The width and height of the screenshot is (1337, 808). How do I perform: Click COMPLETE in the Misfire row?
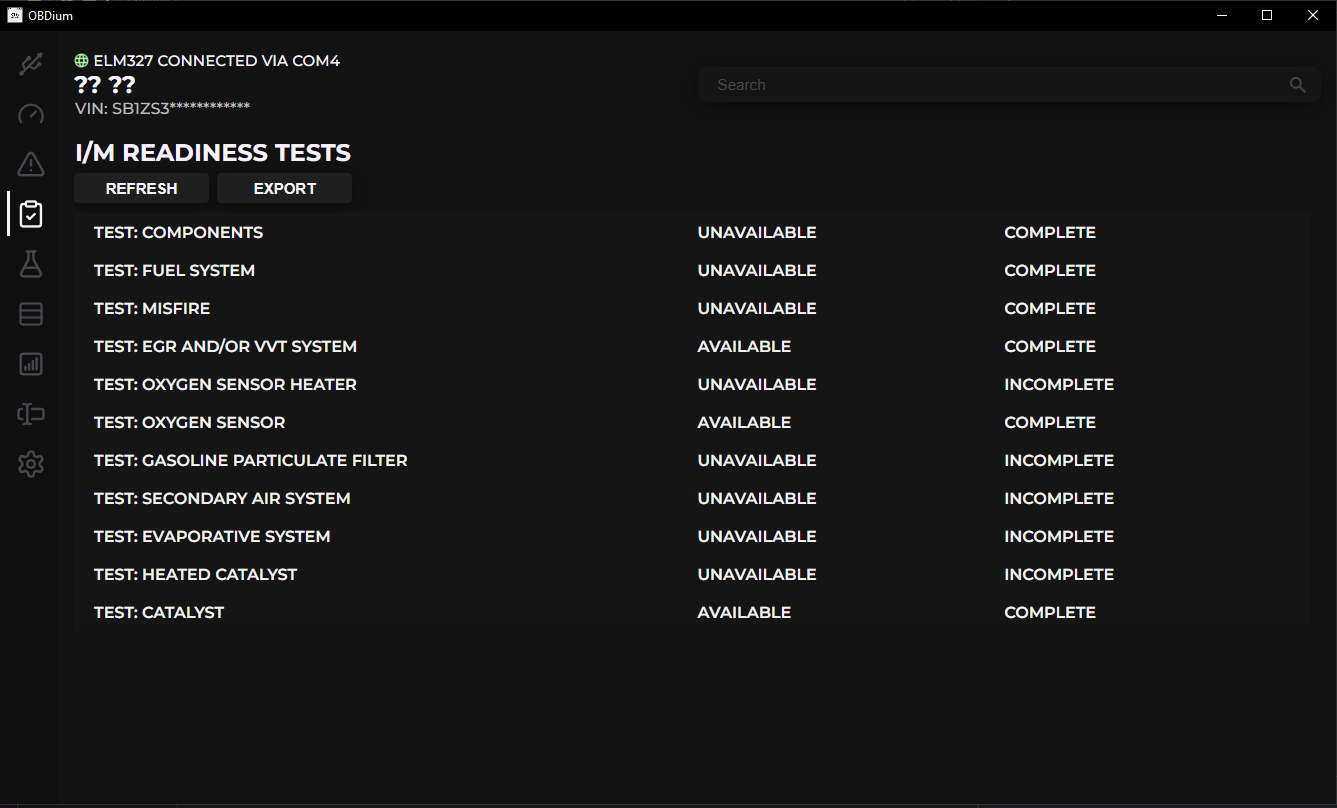(x=1050, y=308)
